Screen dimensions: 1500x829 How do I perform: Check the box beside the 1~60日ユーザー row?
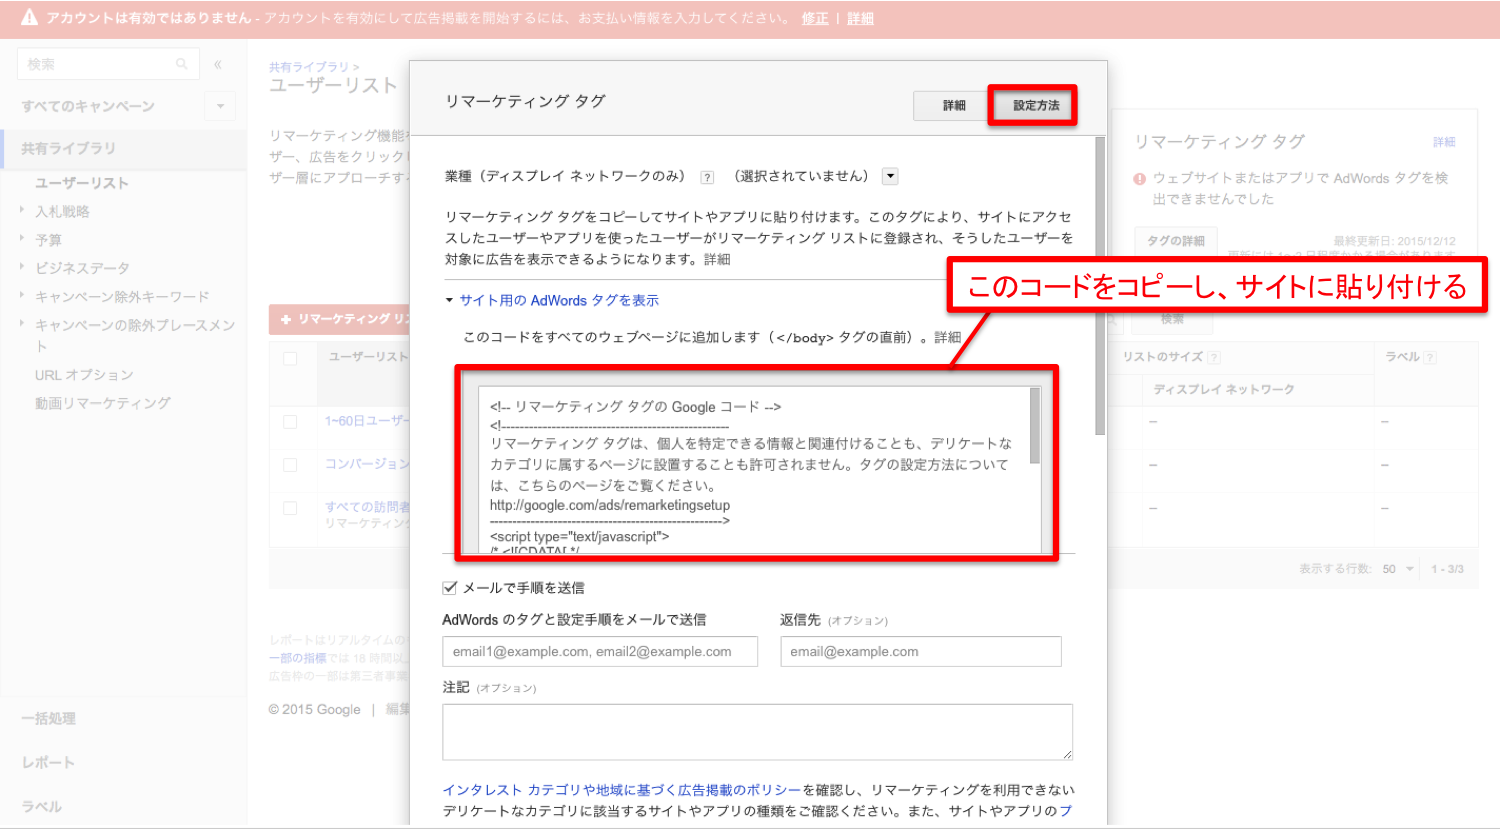290,421
